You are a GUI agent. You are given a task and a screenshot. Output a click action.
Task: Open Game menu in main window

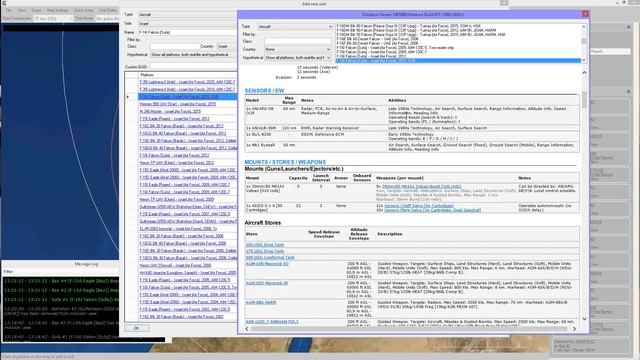tap(36, 10)
